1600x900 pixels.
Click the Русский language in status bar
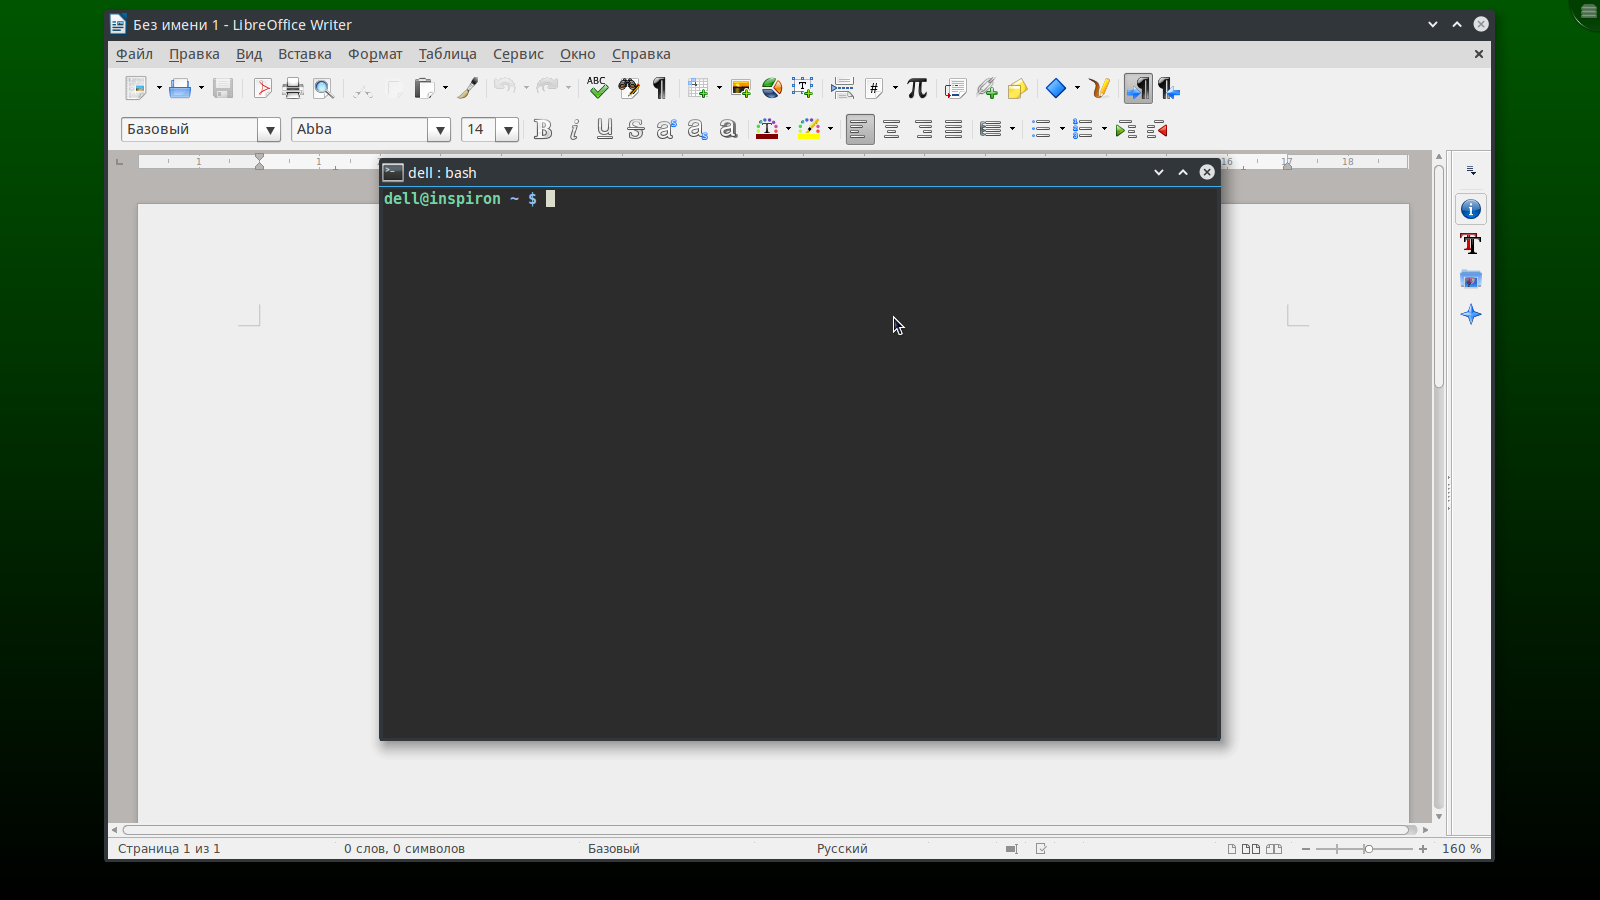tap(842, 849)
